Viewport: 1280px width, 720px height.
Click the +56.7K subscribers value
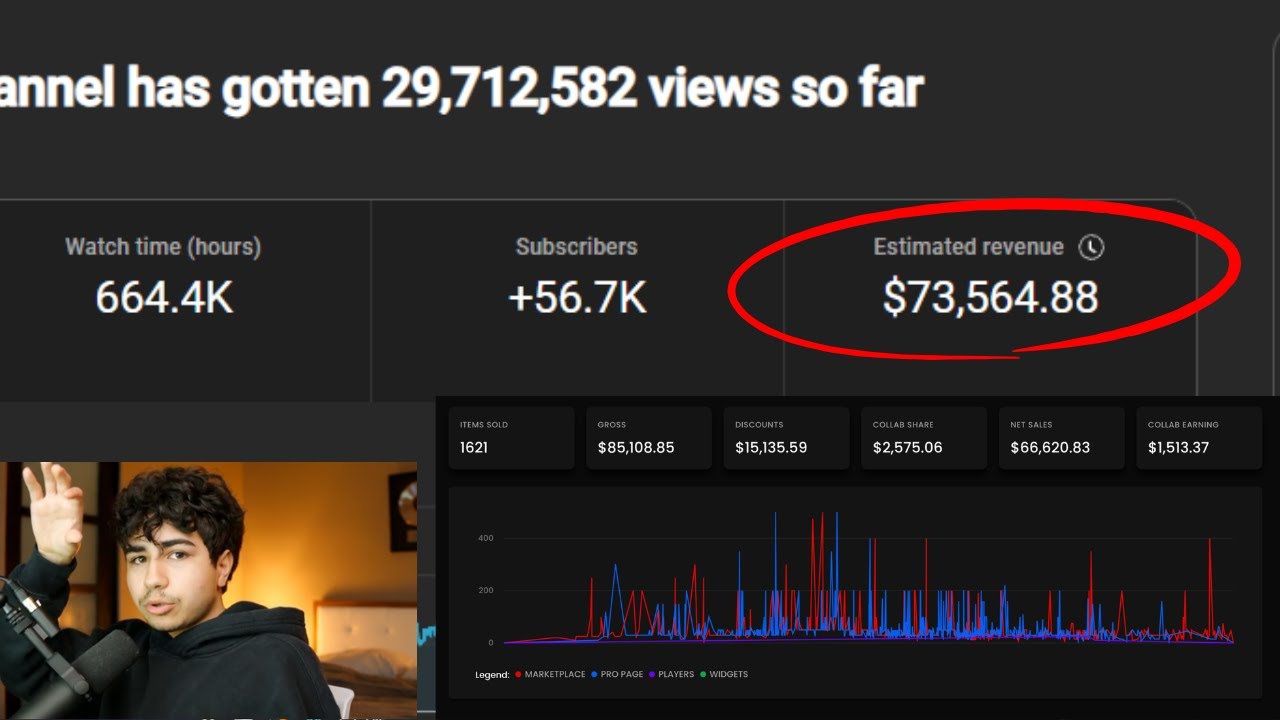click(x=577, y=297)
